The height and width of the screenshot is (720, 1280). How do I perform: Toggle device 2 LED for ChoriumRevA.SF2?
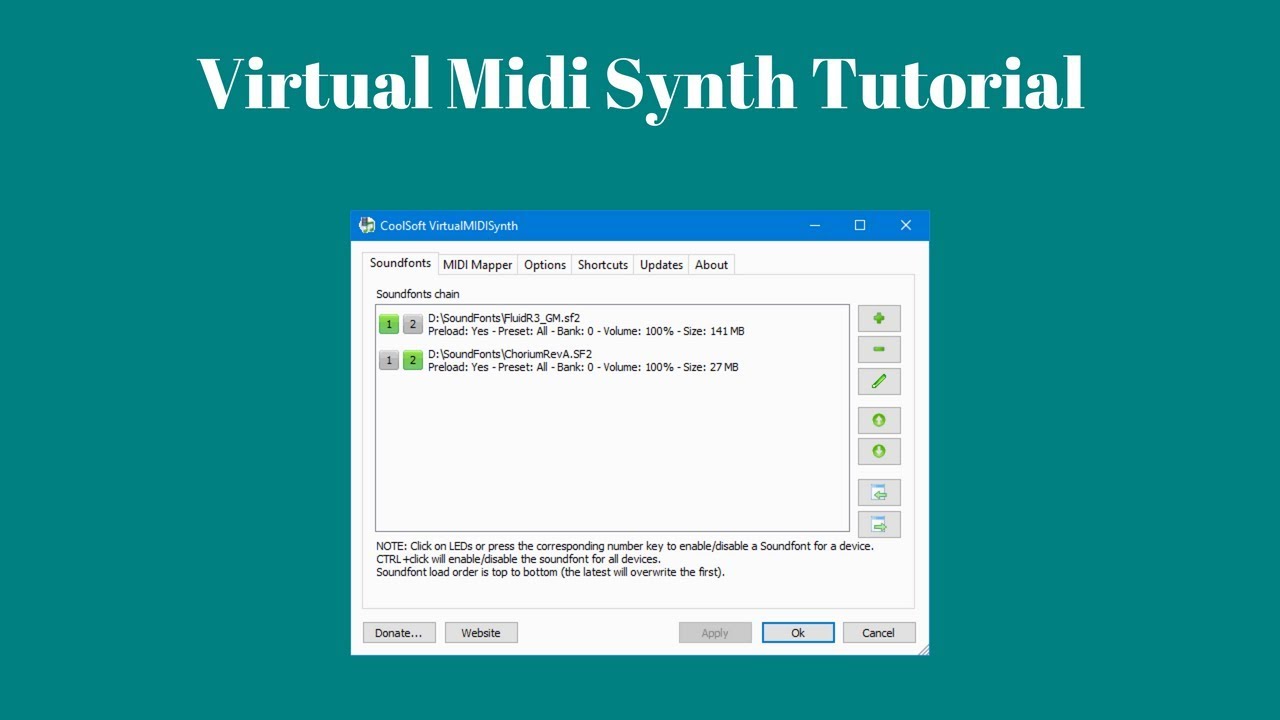[413, 360]
